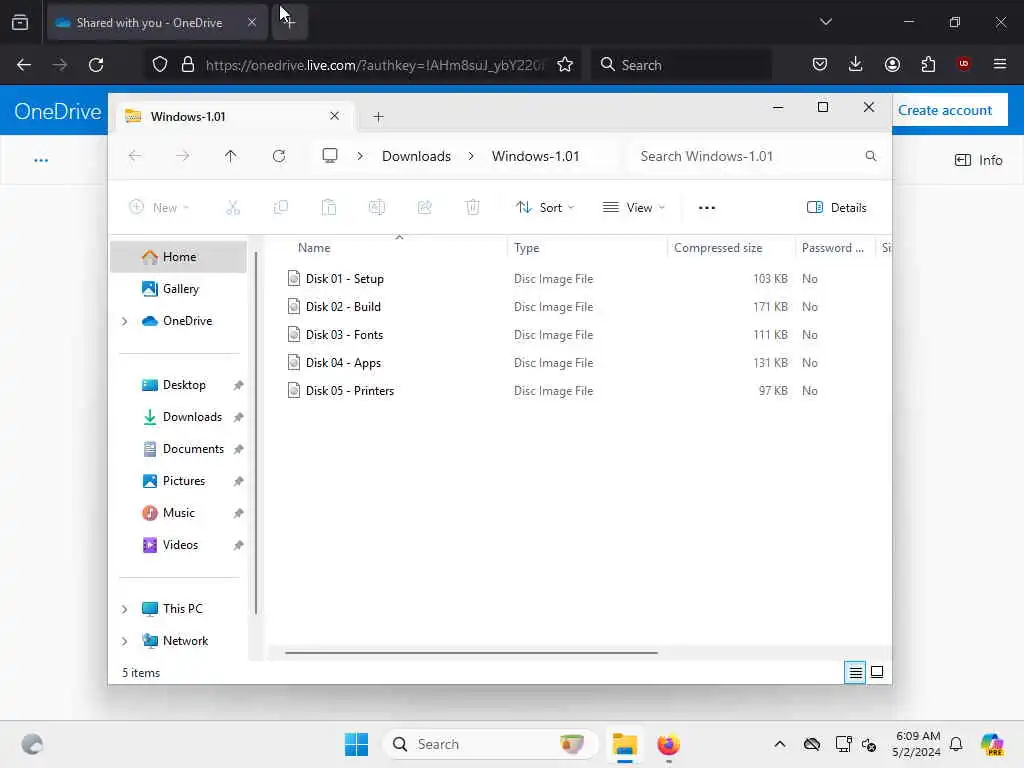Select the Disk 01 - Setup file
Viewport: 1024px width, 768px height.
[344, 279]
